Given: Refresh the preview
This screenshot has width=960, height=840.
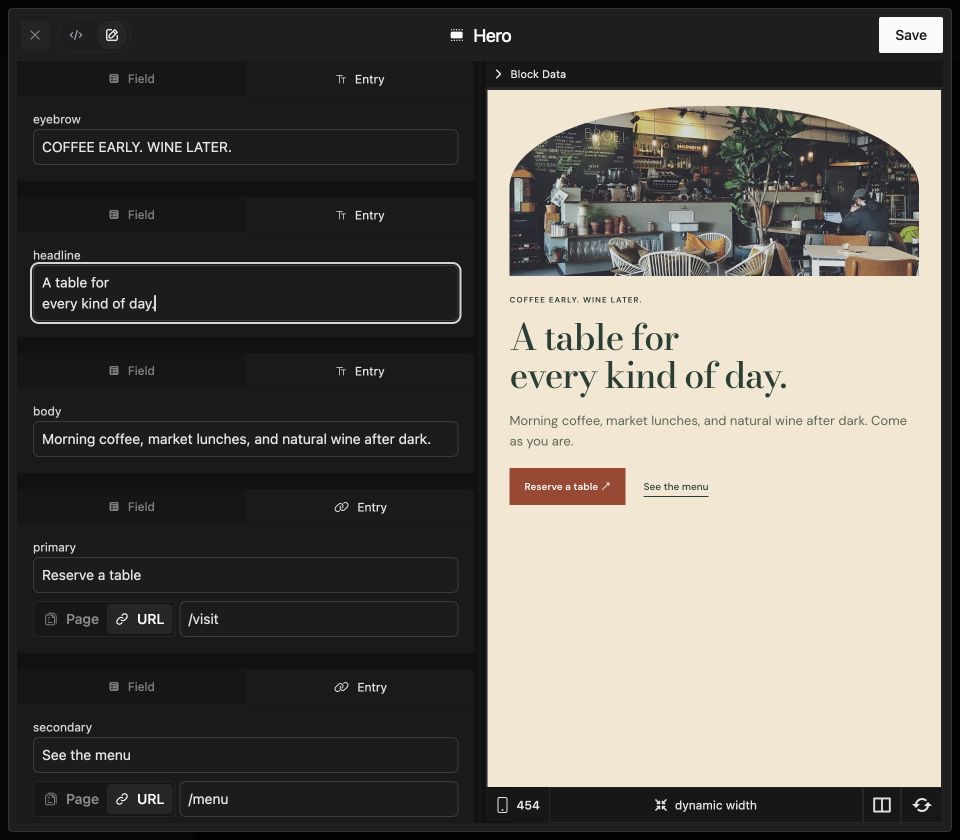Looking at the screenshot, I should [x=921, y=805].
